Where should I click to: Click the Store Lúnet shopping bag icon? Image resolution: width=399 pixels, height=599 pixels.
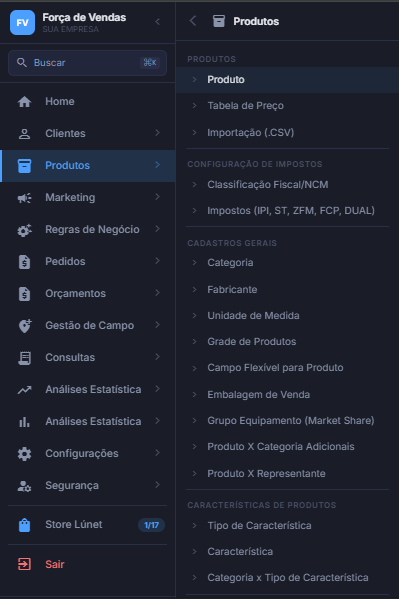click(24, 525)
